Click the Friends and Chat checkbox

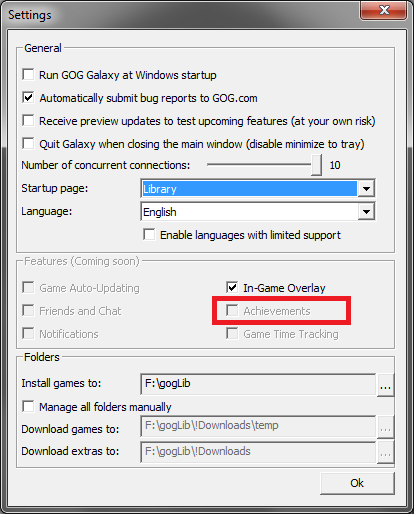pos(28,310)
